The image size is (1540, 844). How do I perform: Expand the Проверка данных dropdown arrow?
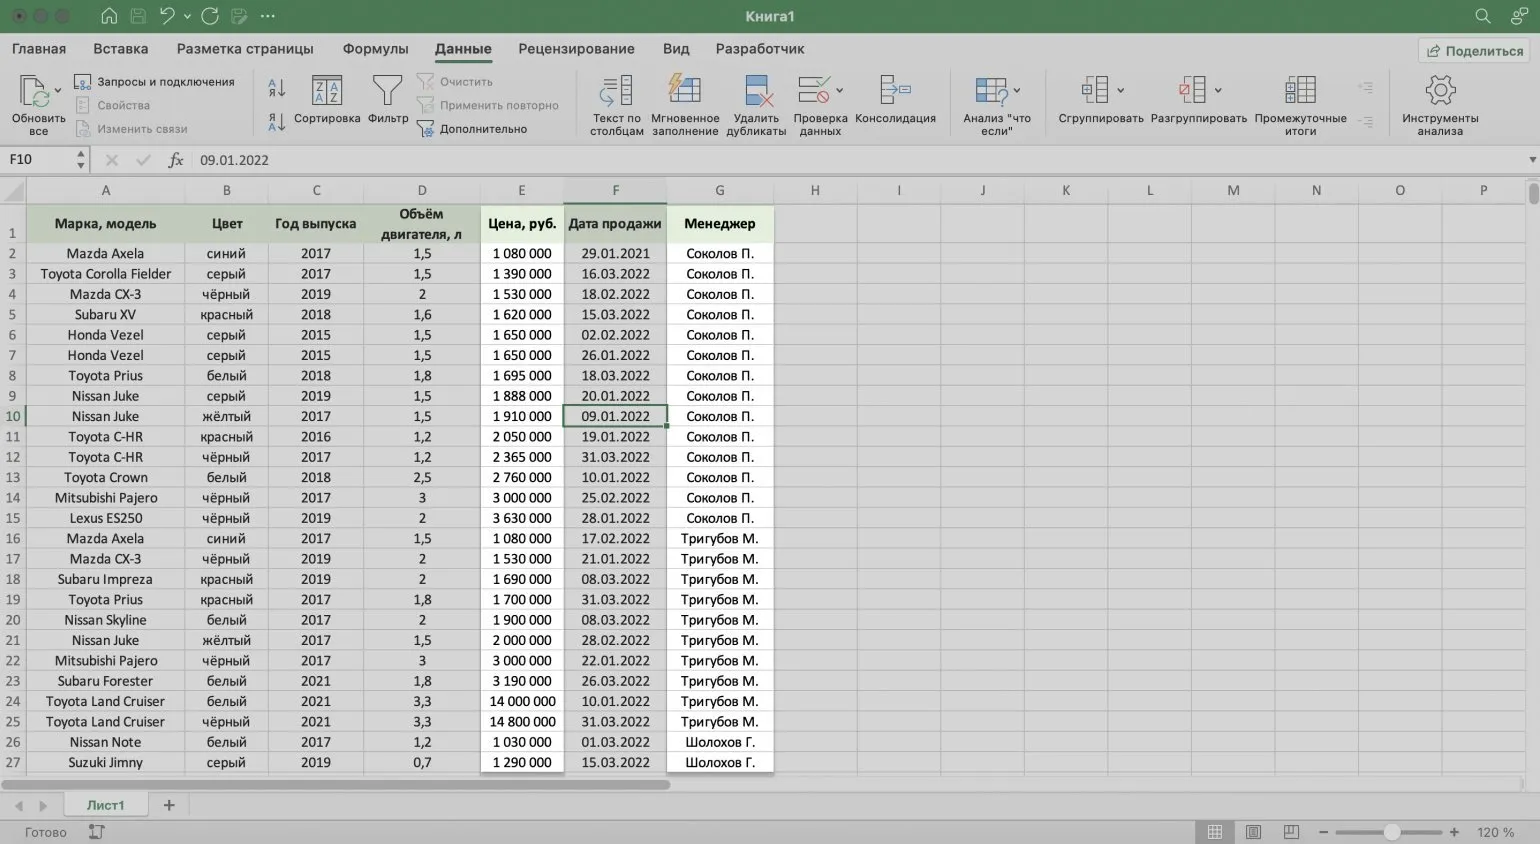pyautogui.click(x=839, y=91)
